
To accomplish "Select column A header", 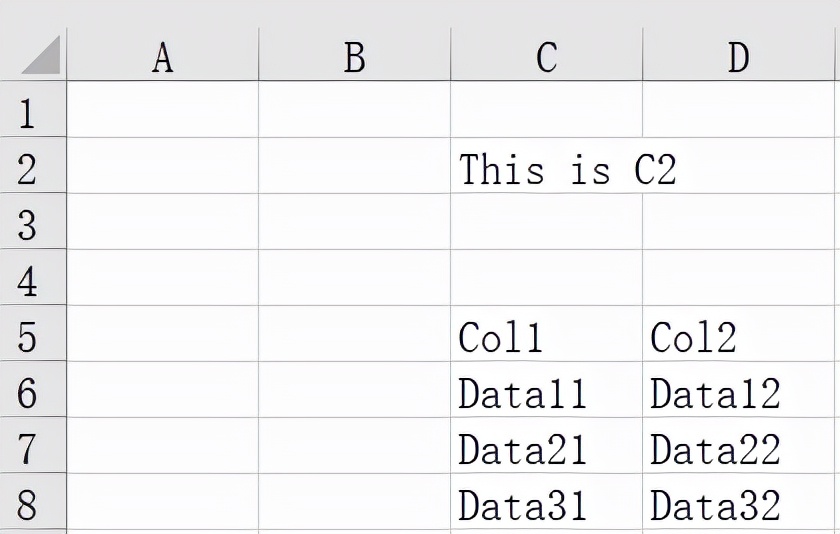I will point(163,55).
